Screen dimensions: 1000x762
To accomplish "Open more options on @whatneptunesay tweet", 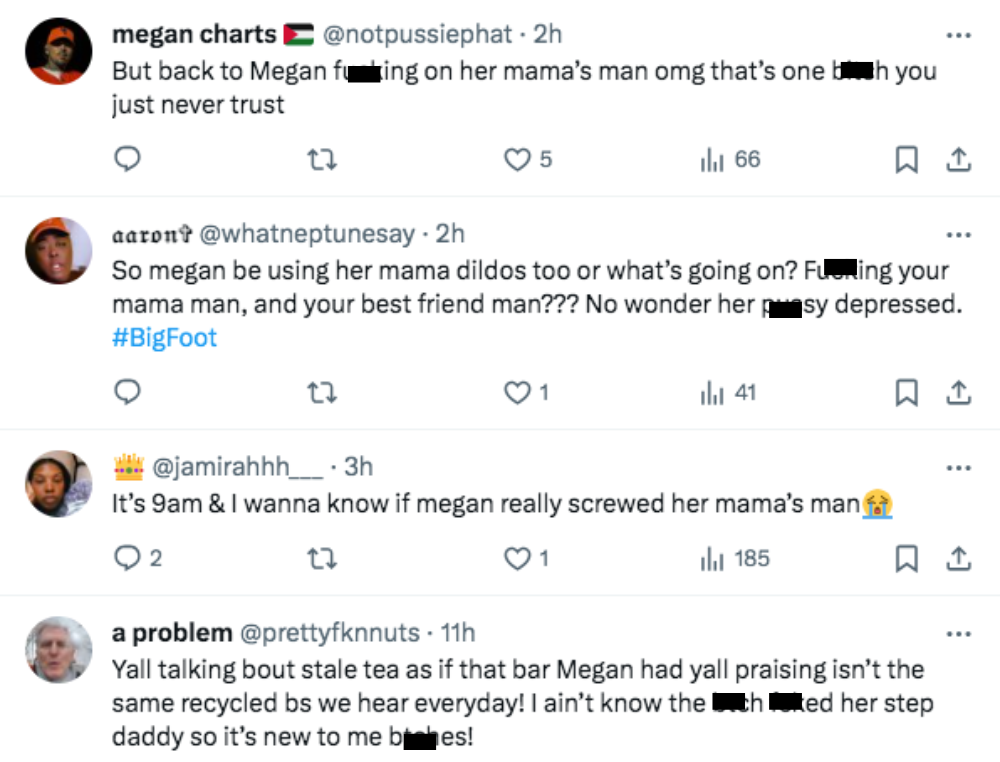I will click(x=958, y=235).
